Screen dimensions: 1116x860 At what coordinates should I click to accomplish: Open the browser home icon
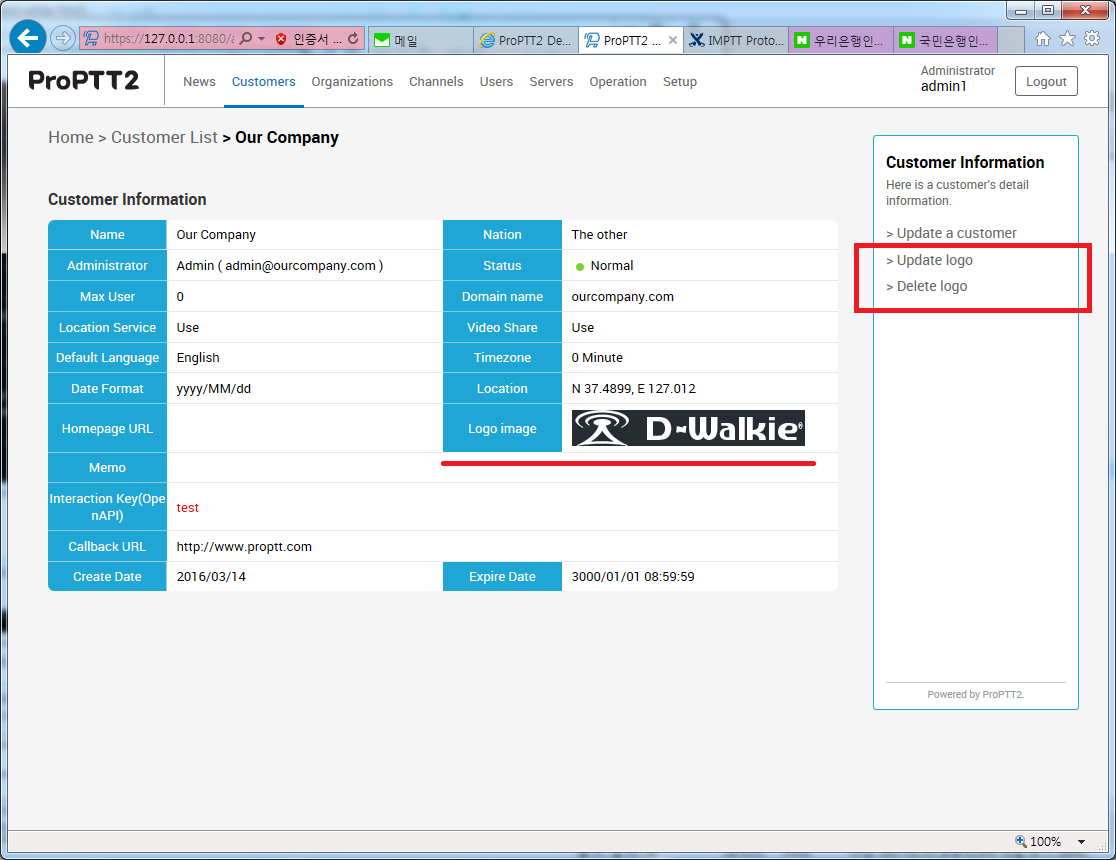point(1043,39)
